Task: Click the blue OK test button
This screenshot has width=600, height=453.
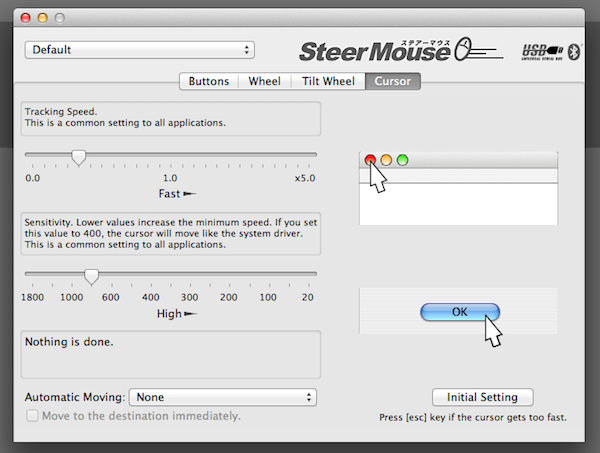Action: point(460,312)
